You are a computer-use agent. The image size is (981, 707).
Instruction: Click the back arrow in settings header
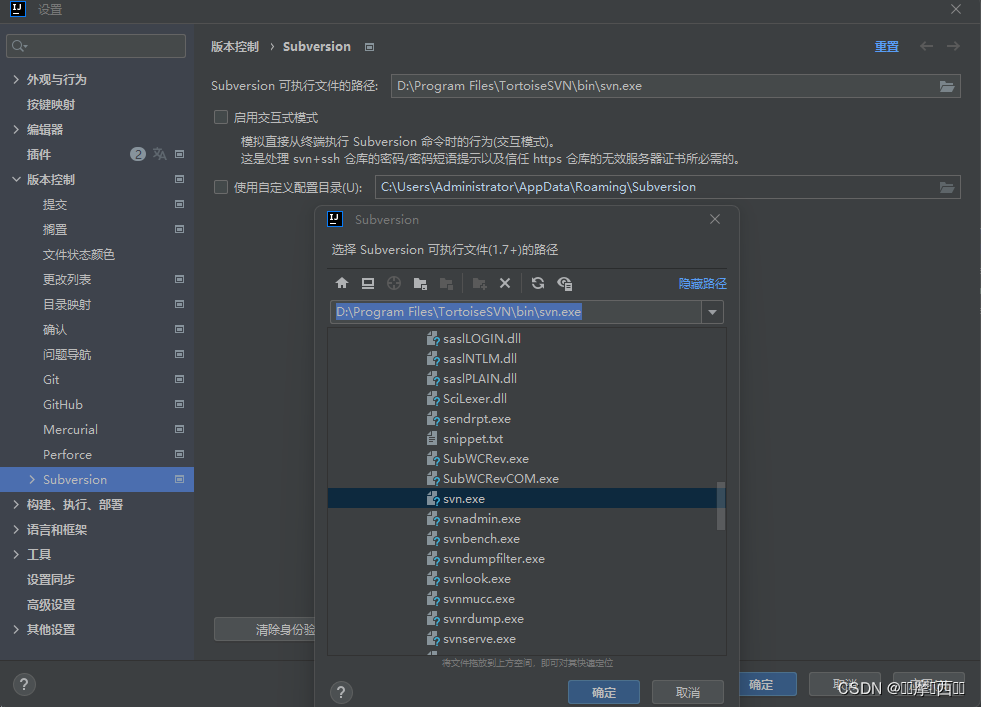coord(927,46)
